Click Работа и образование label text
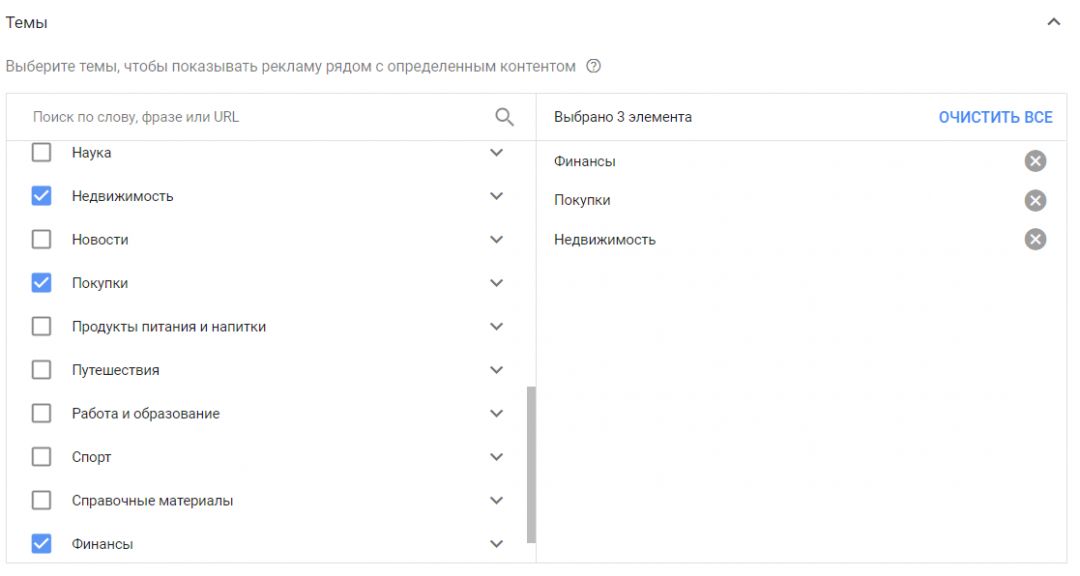The width and height of the screenshot is (1080, 576). (145, 414)
